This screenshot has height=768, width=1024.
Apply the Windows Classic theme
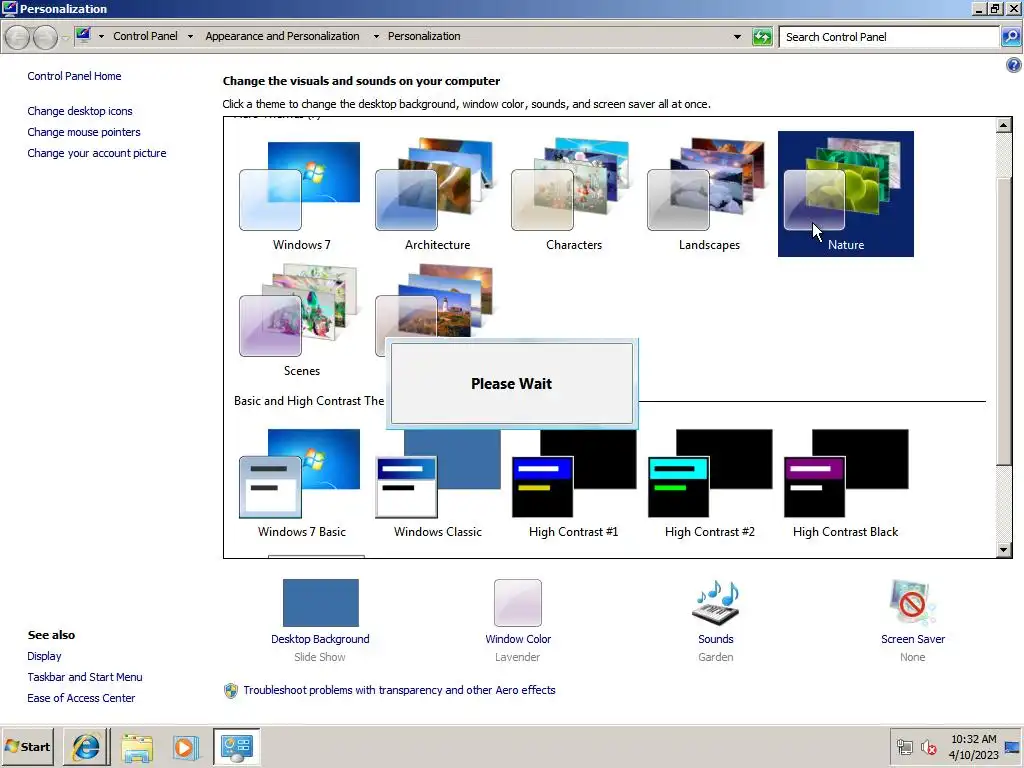point(437,483)
